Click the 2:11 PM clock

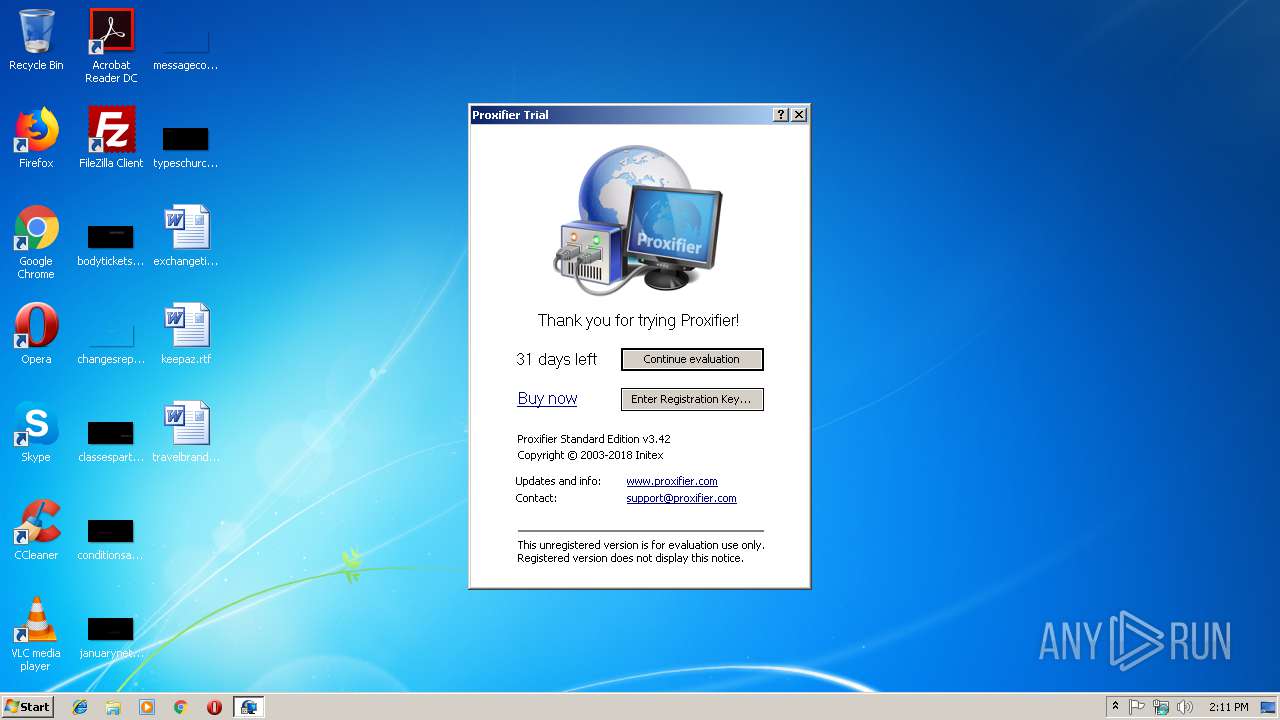[x=1228, y=707]
